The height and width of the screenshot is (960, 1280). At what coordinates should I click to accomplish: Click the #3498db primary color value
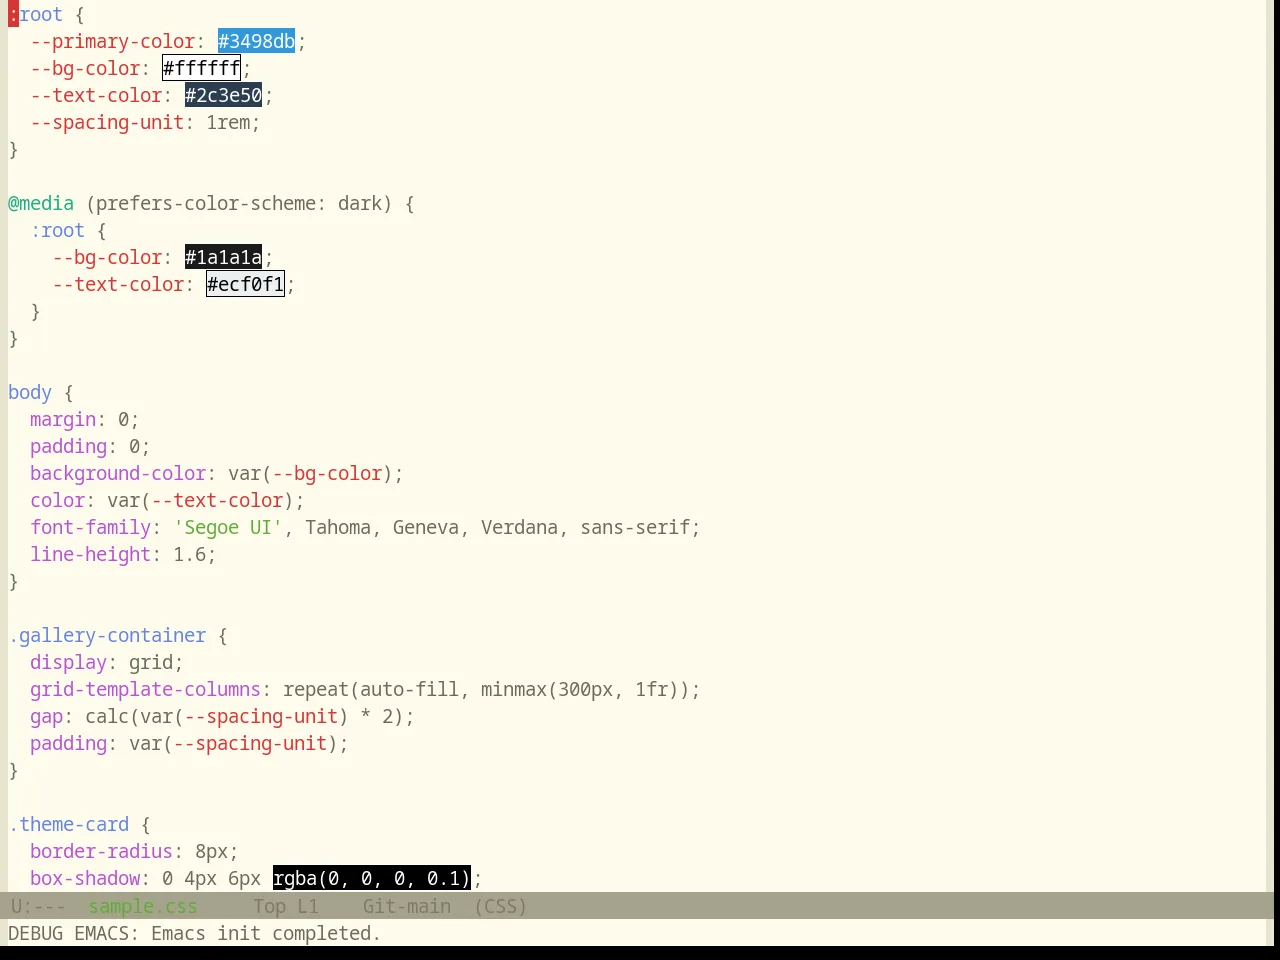[x=256, y=41]
